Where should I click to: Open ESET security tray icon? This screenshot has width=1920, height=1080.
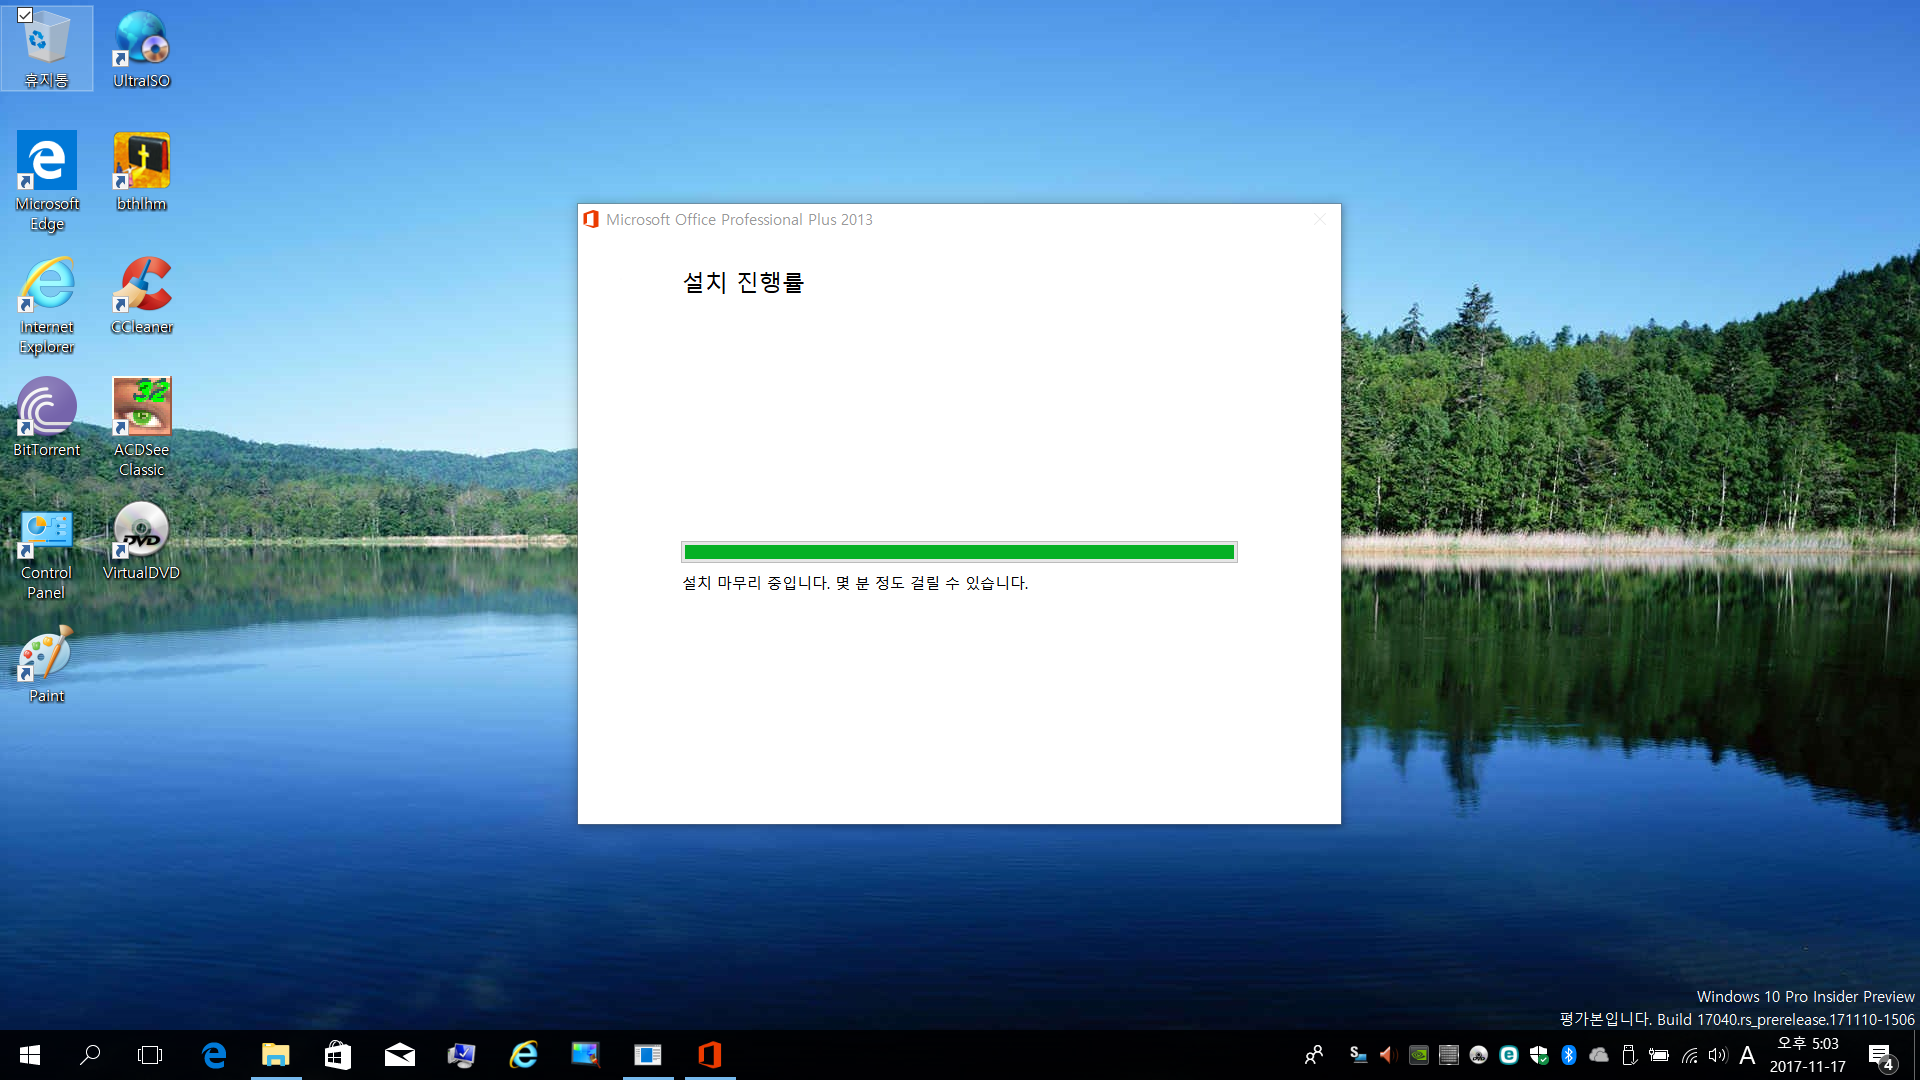(x=1509, y=1055)
